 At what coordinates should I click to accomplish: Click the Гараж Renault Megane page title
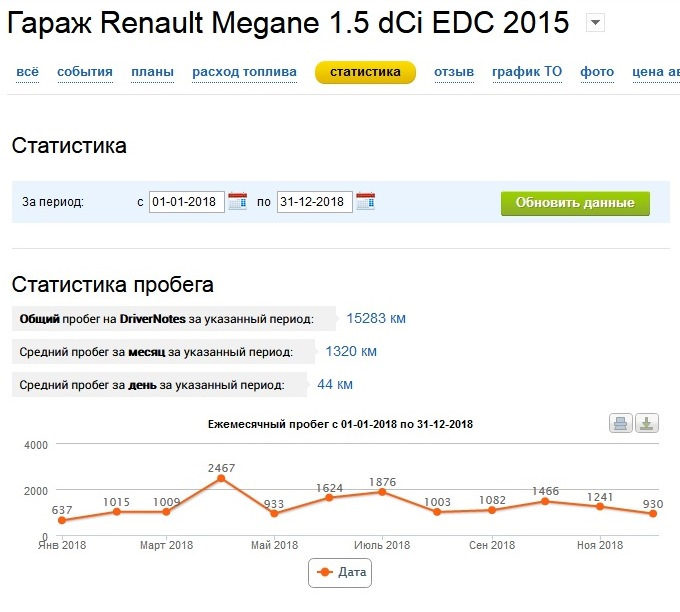[288, 23]
